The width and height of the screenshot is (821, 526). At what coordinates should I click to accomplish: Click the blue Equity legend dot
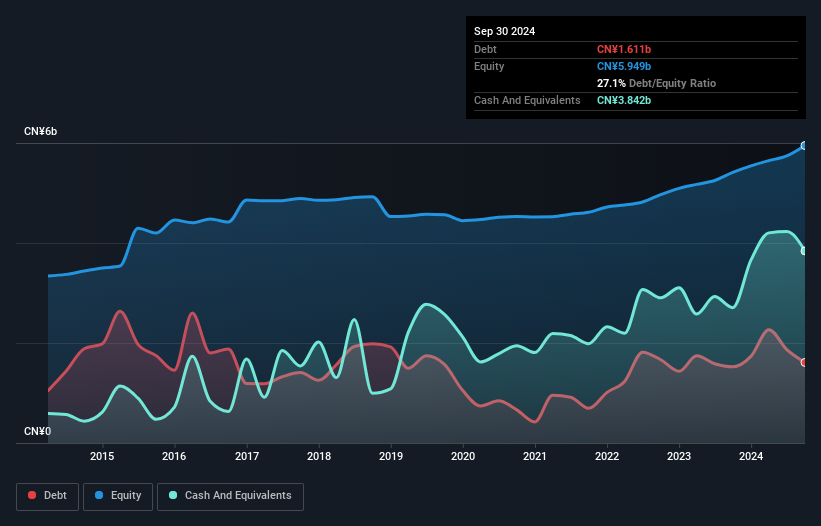point(99,495)
